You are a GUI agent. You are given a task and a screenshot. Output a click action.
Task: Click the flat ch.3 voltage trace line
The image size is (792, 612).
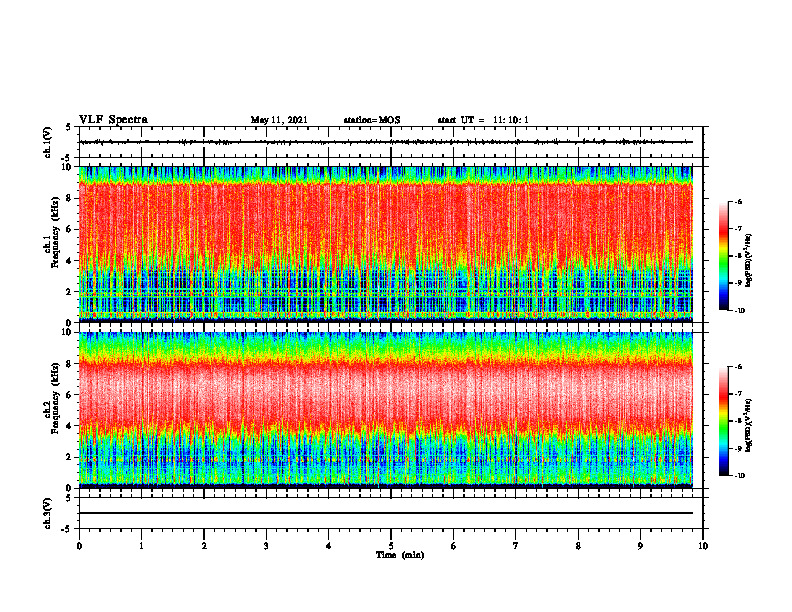[386, 513]
